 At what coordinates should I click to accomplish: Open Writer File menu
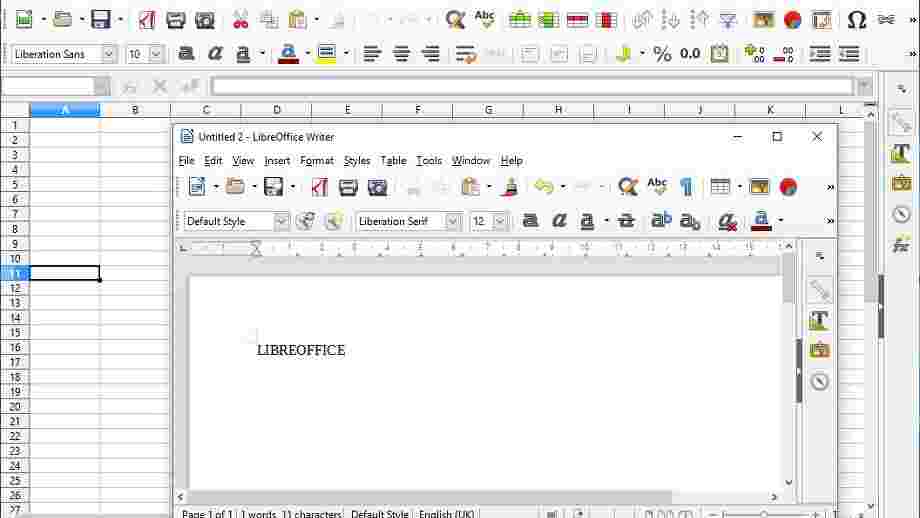[x=186, y=160]
